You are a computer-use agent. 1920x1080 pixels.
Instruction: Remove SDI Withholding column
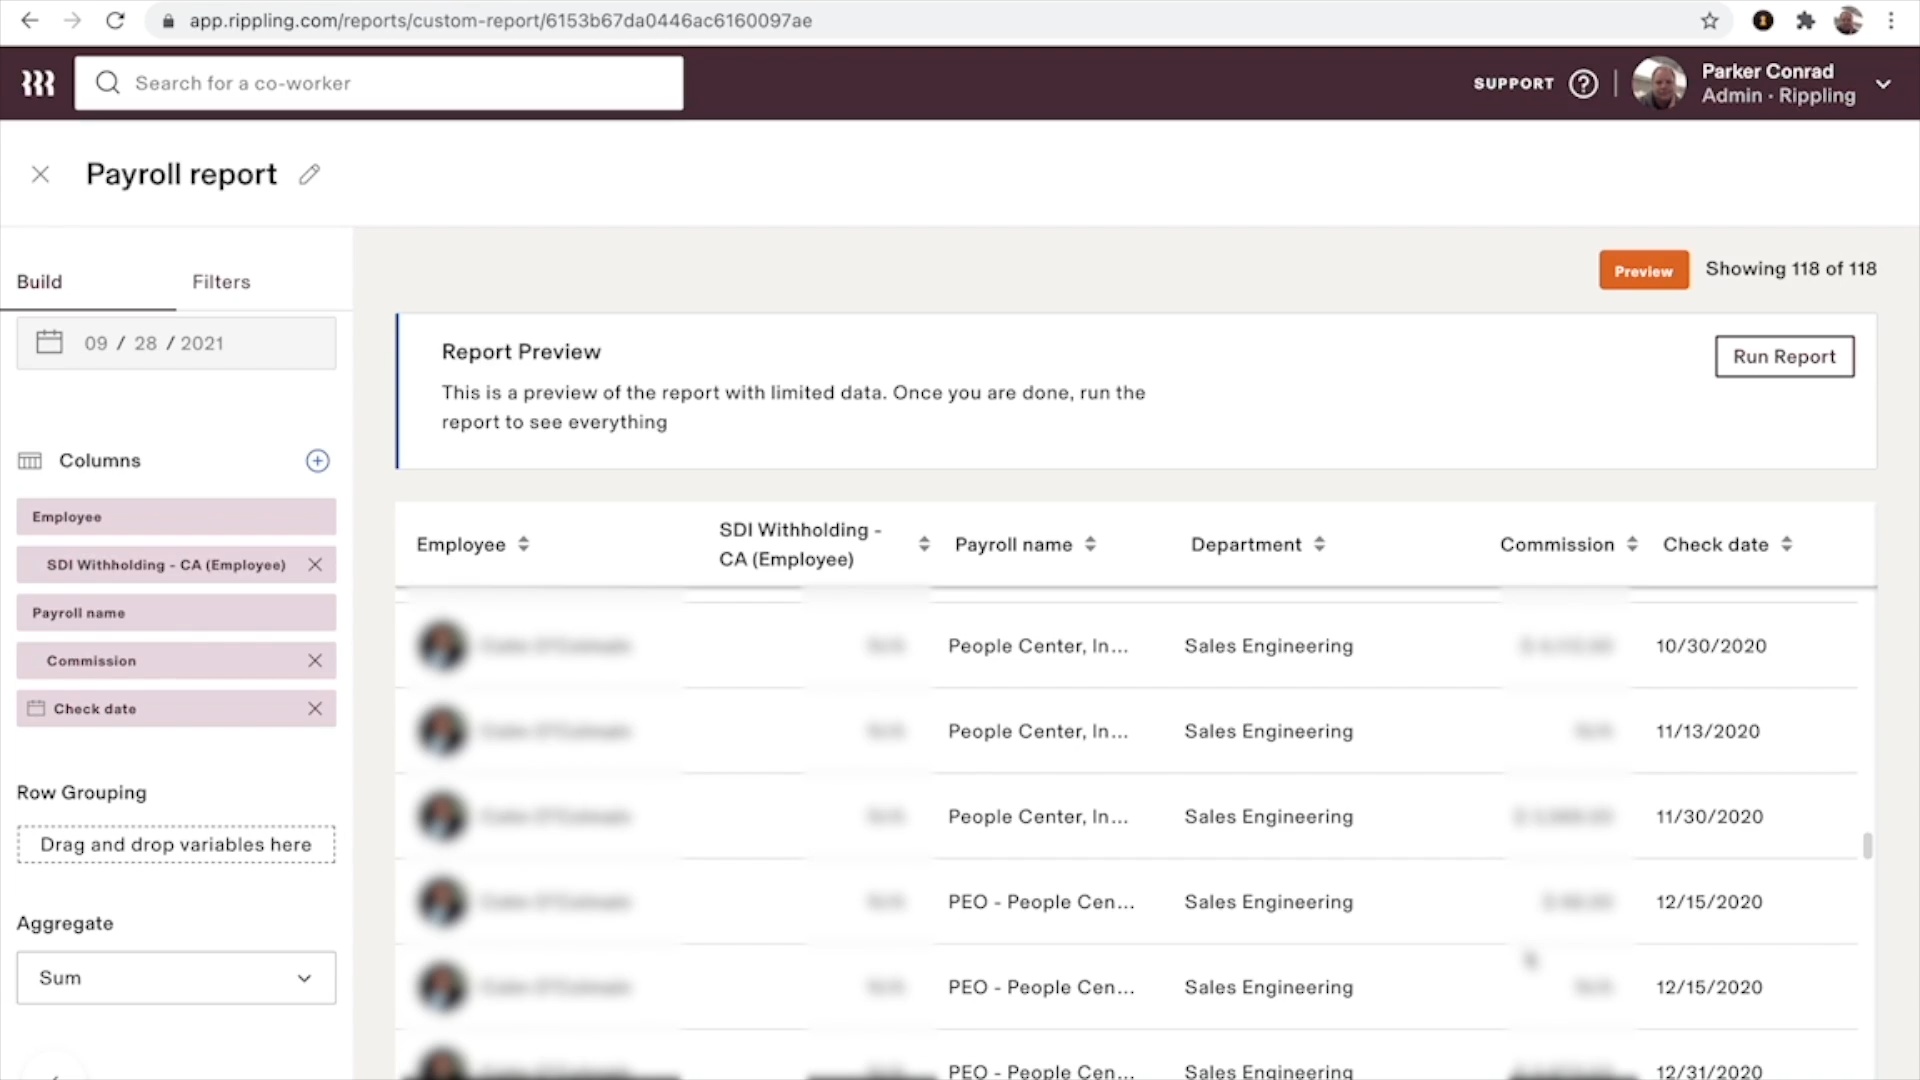[x=315, y=565]
